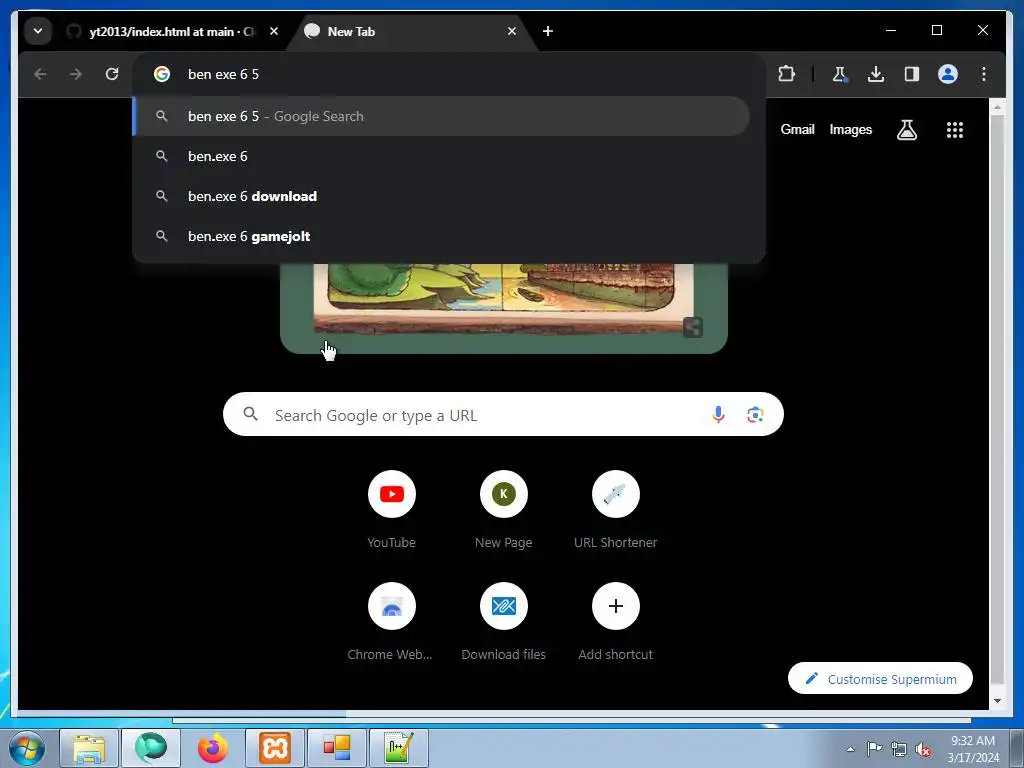Go back one page
Screen dimensions: 1024x768
pos(40,74)
